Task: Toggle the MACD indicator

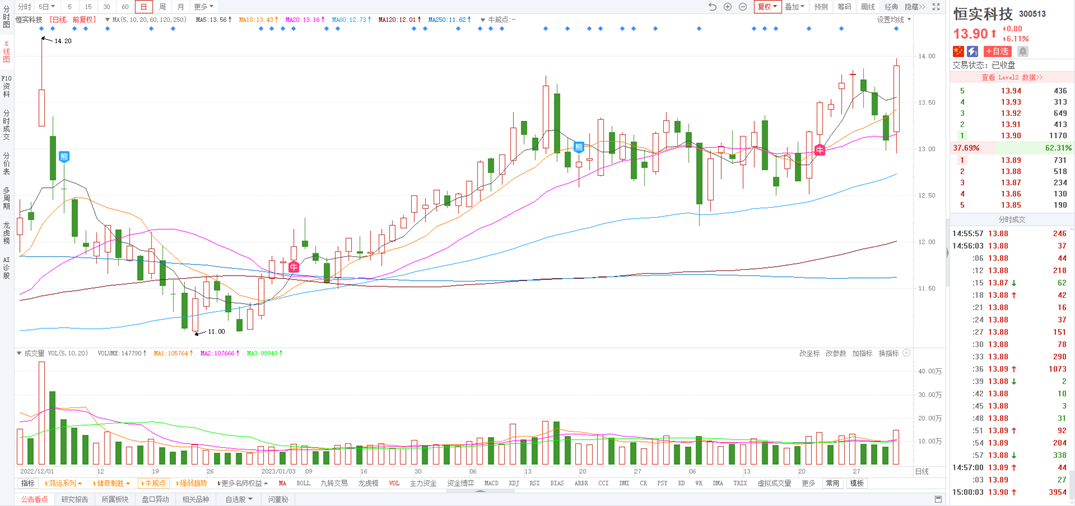Action: (491, 483)
